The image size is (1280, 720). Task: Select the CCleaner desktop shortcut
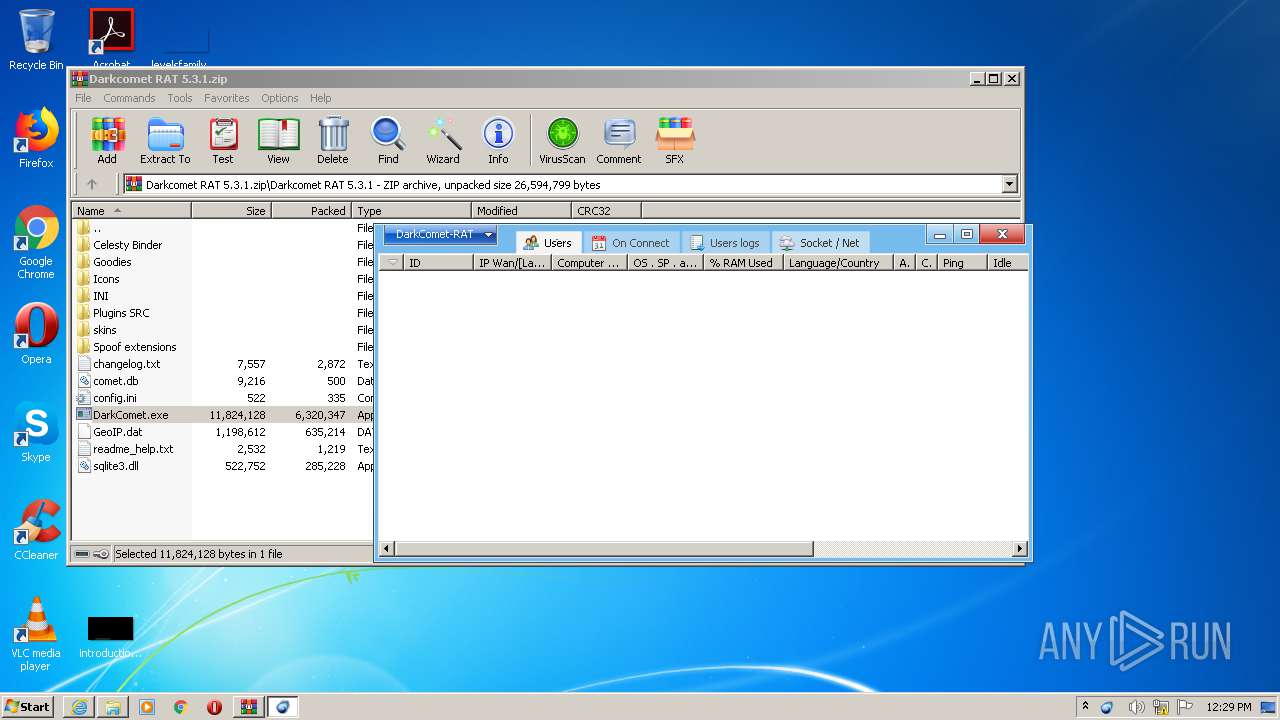click(x=36, y=530)
